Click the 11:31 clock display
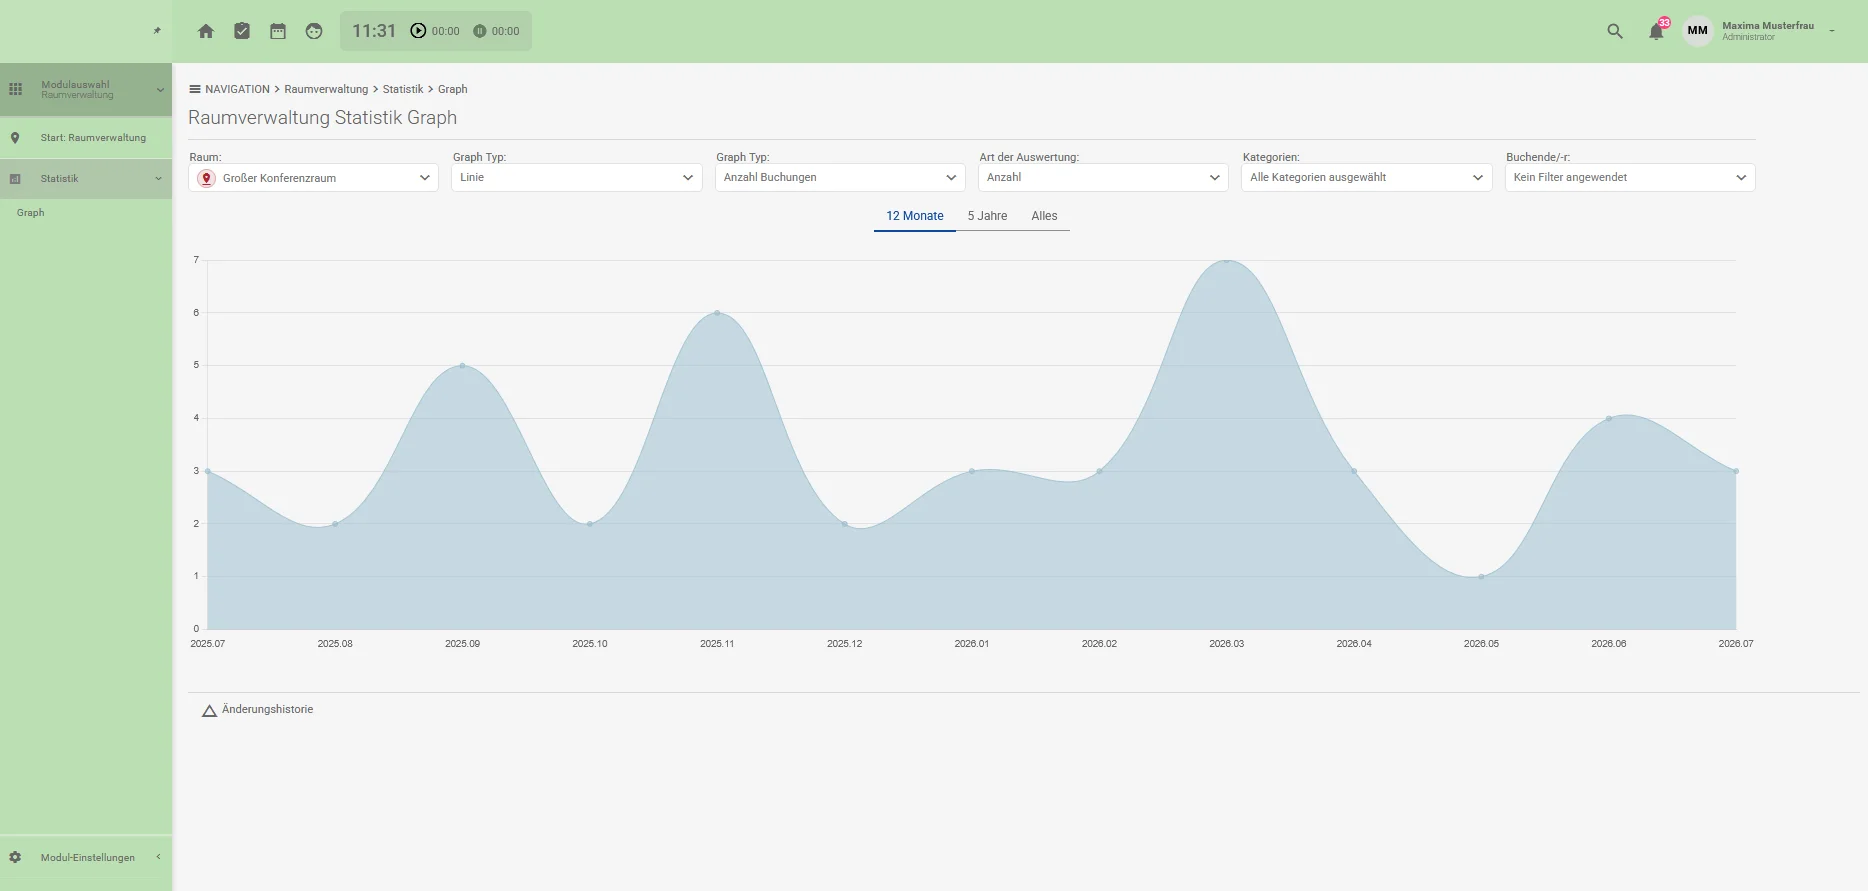This screenshot has width=1868, height=891. pyautogui.click(x=374, y=31)
